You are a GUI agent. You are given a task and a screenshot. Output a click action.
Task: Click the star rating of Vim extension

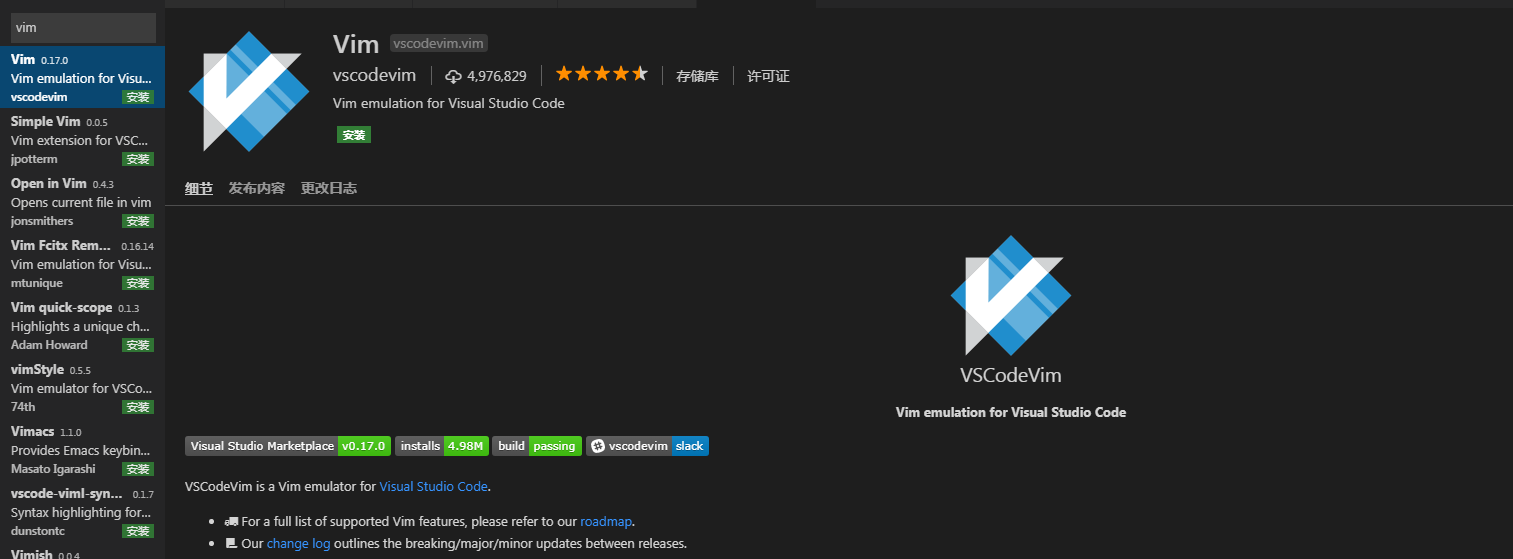602,74
